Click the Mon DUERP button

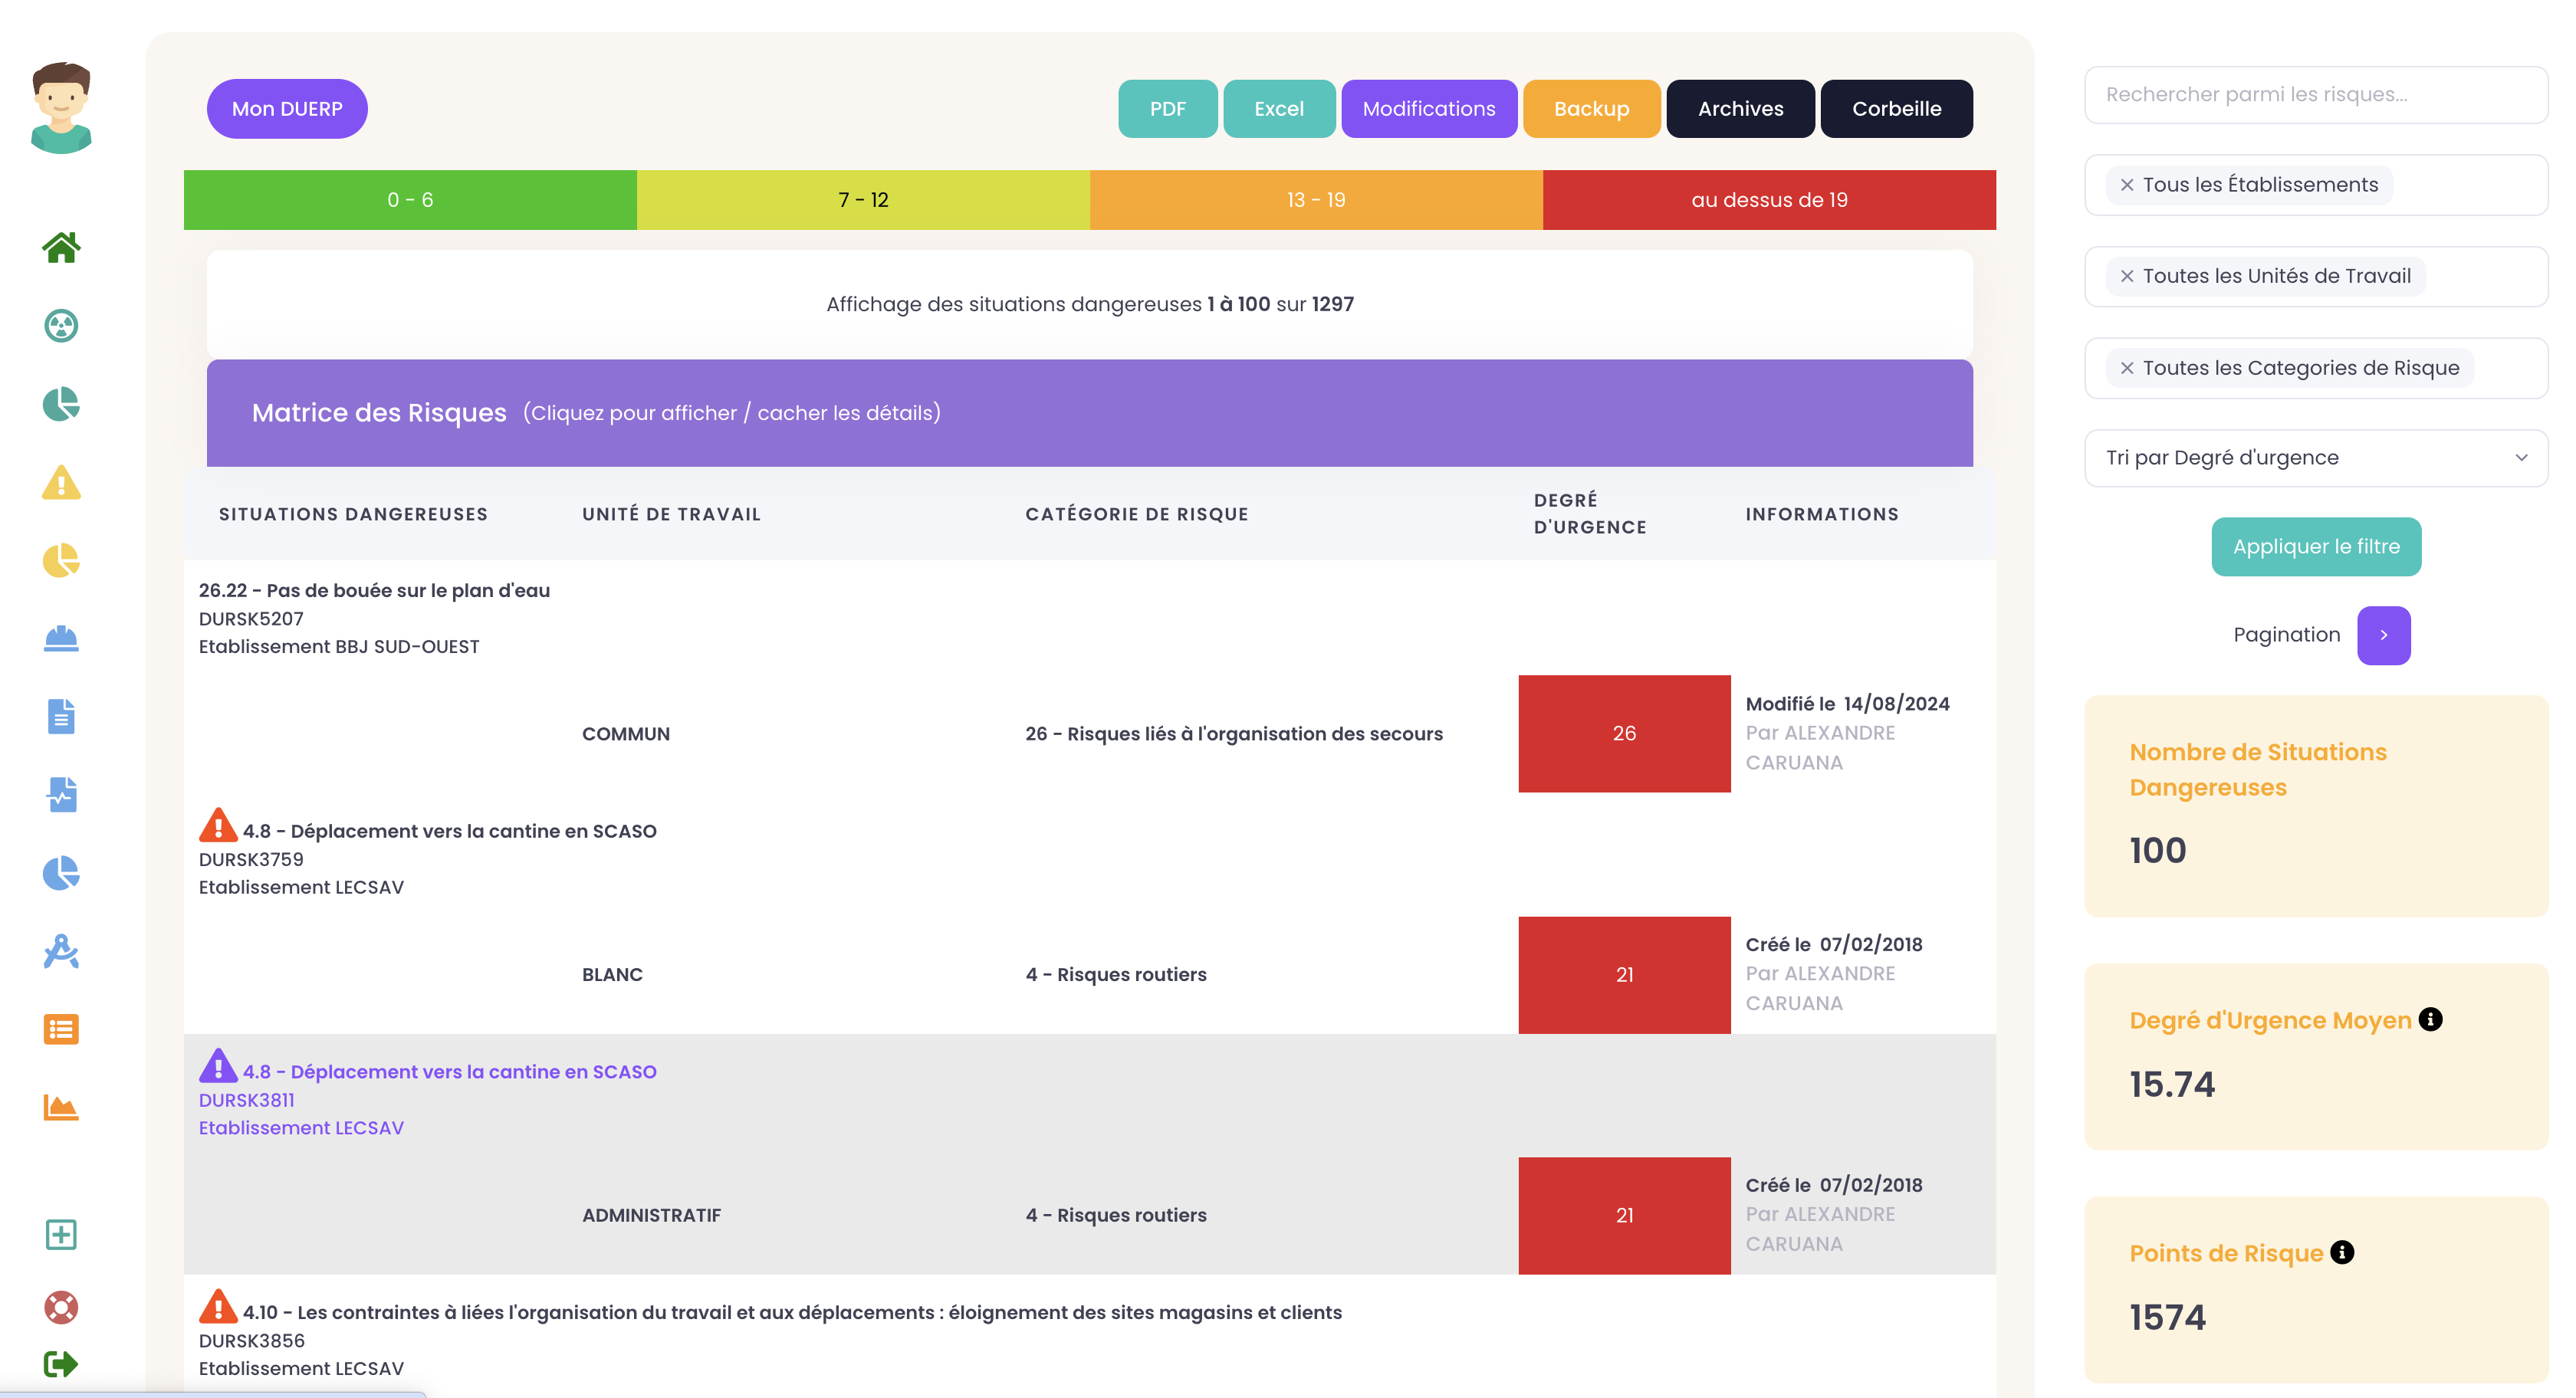287,109
